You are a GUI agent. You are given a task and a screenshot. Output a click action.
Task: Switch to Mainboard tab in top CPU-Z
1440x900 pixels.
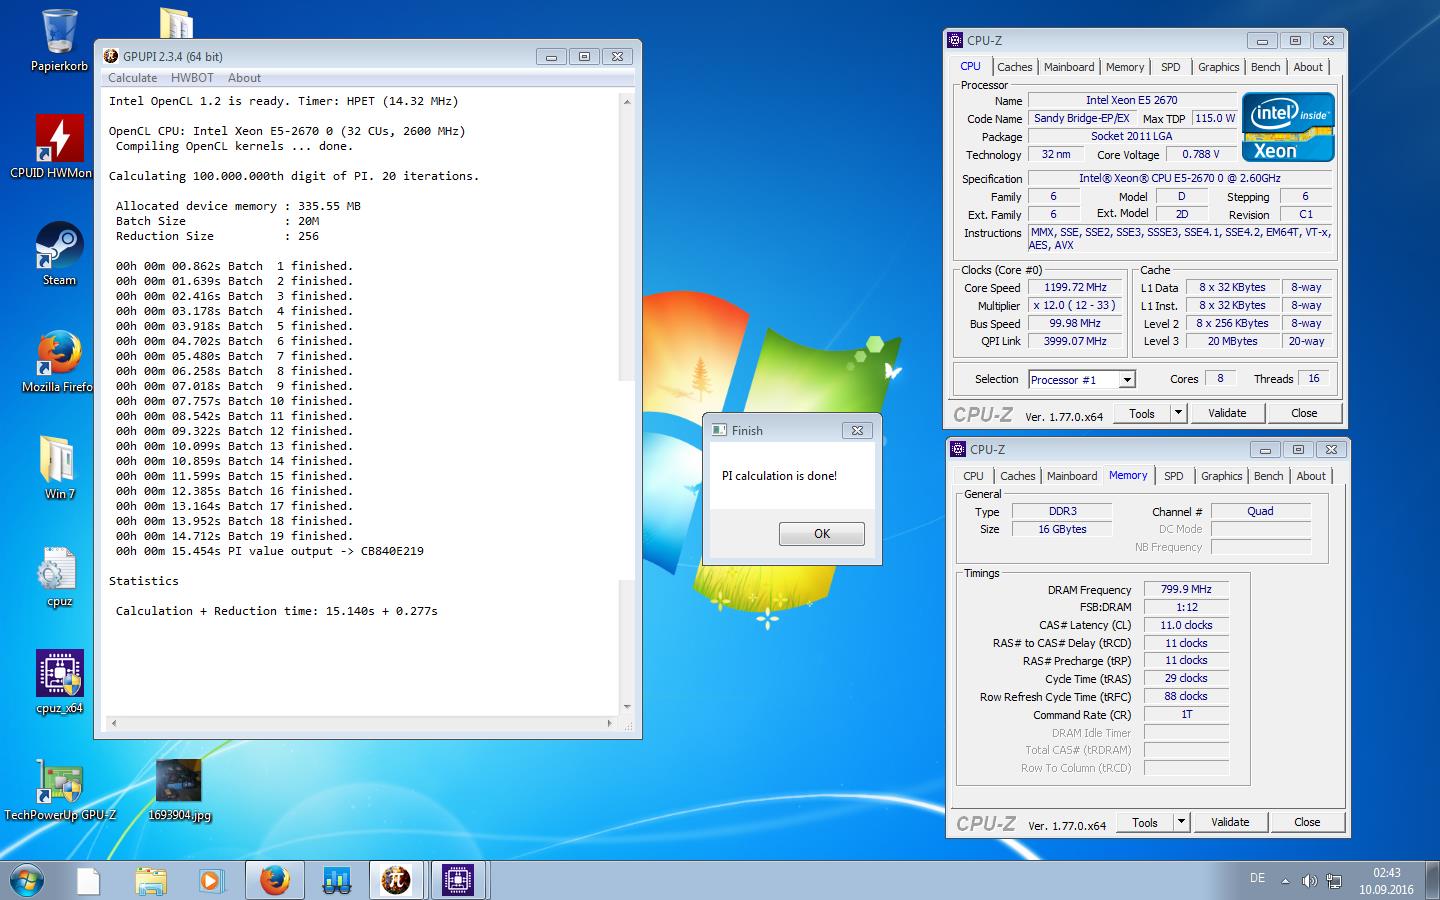(1069, 67)
